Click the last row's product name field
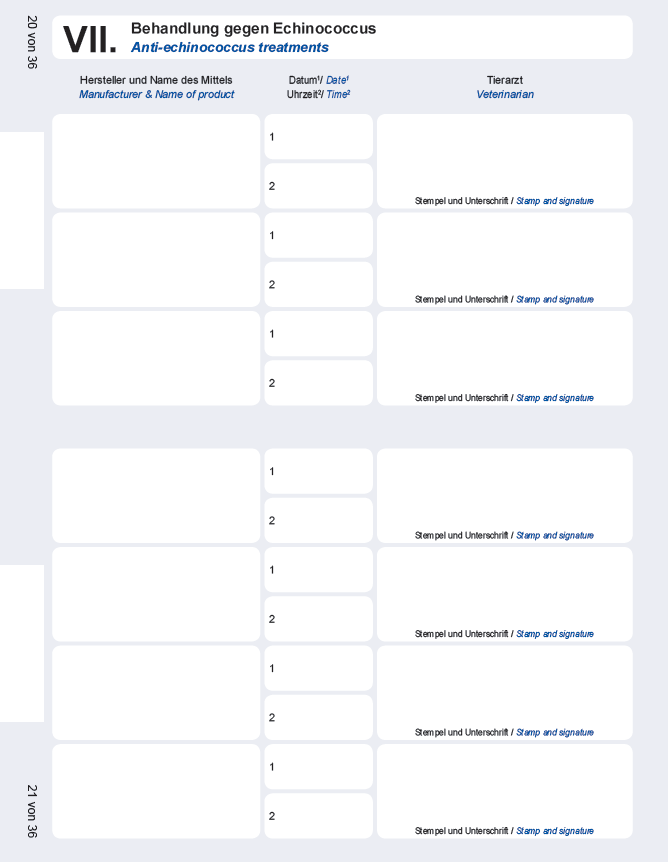Viewport: 668px width, 862px height. click(x=156, y=791)
